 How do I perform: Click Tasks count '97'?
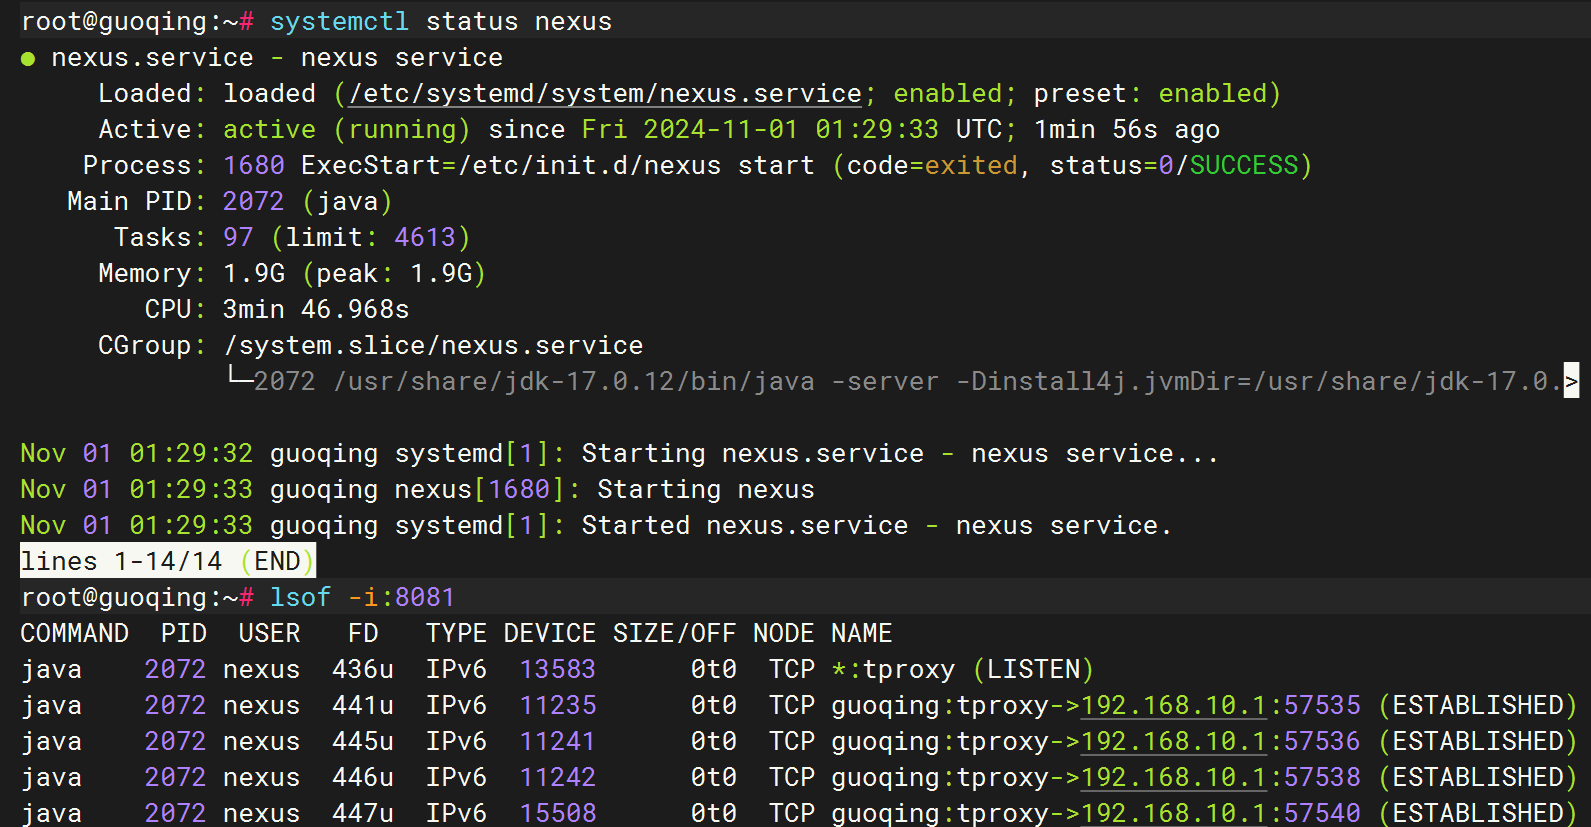[x=238, y=238]
